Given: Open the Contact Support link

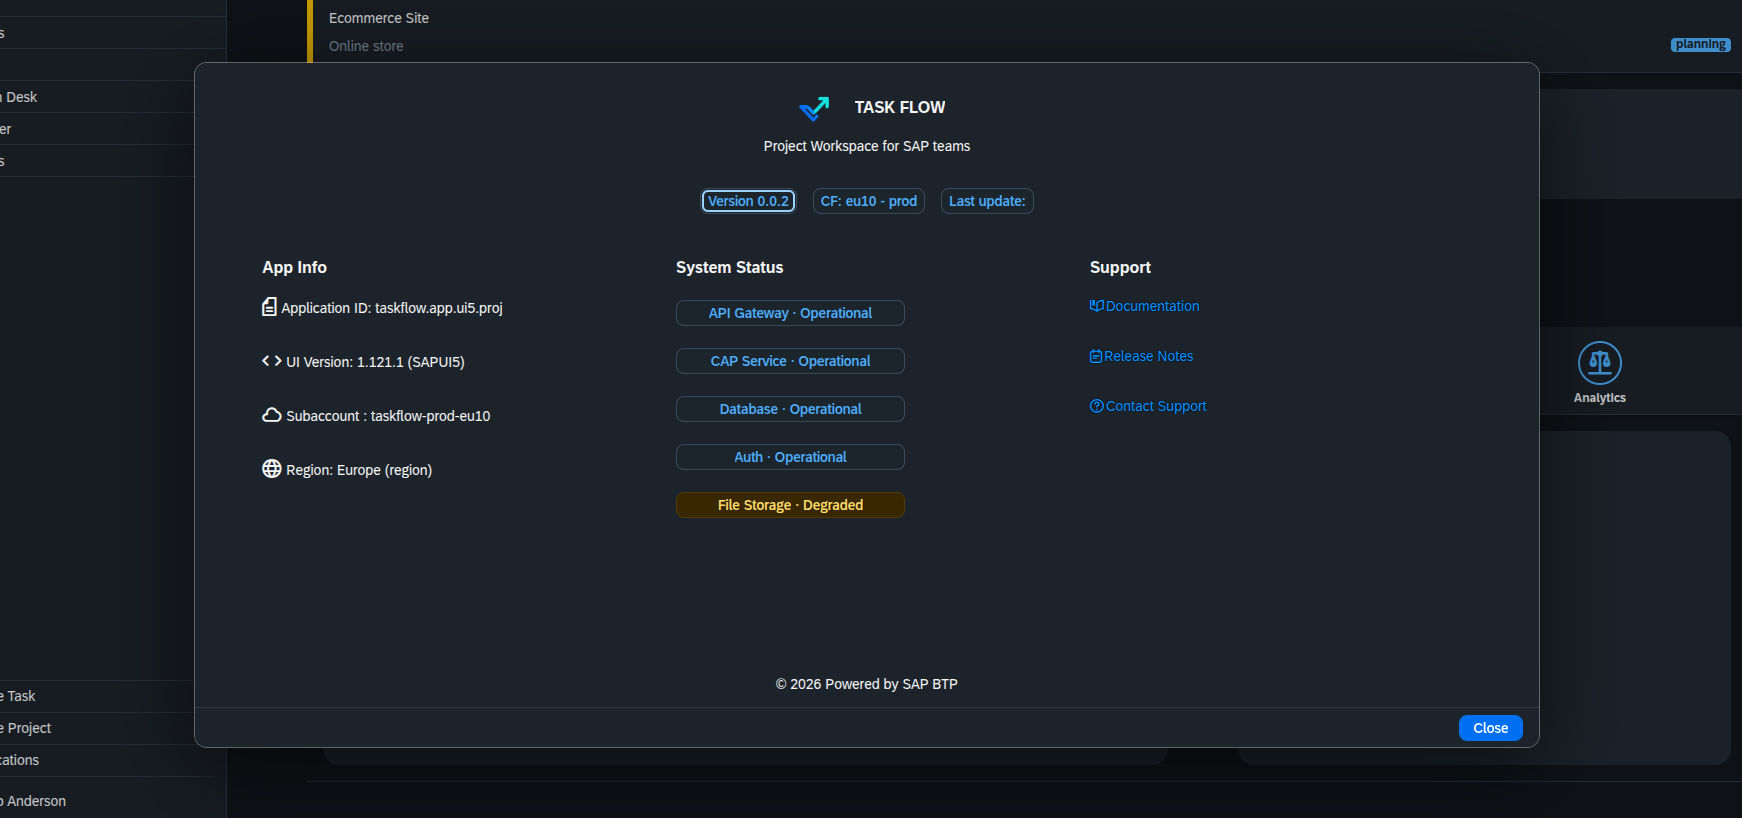Looking at the screenshot, I should click(x=1156, y=406).
